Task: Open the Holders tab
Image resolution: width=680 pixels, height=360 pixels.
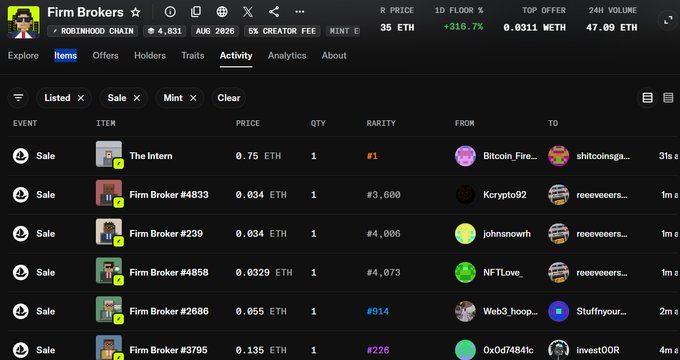Action: pyautogui.click(x=150, y=56)
